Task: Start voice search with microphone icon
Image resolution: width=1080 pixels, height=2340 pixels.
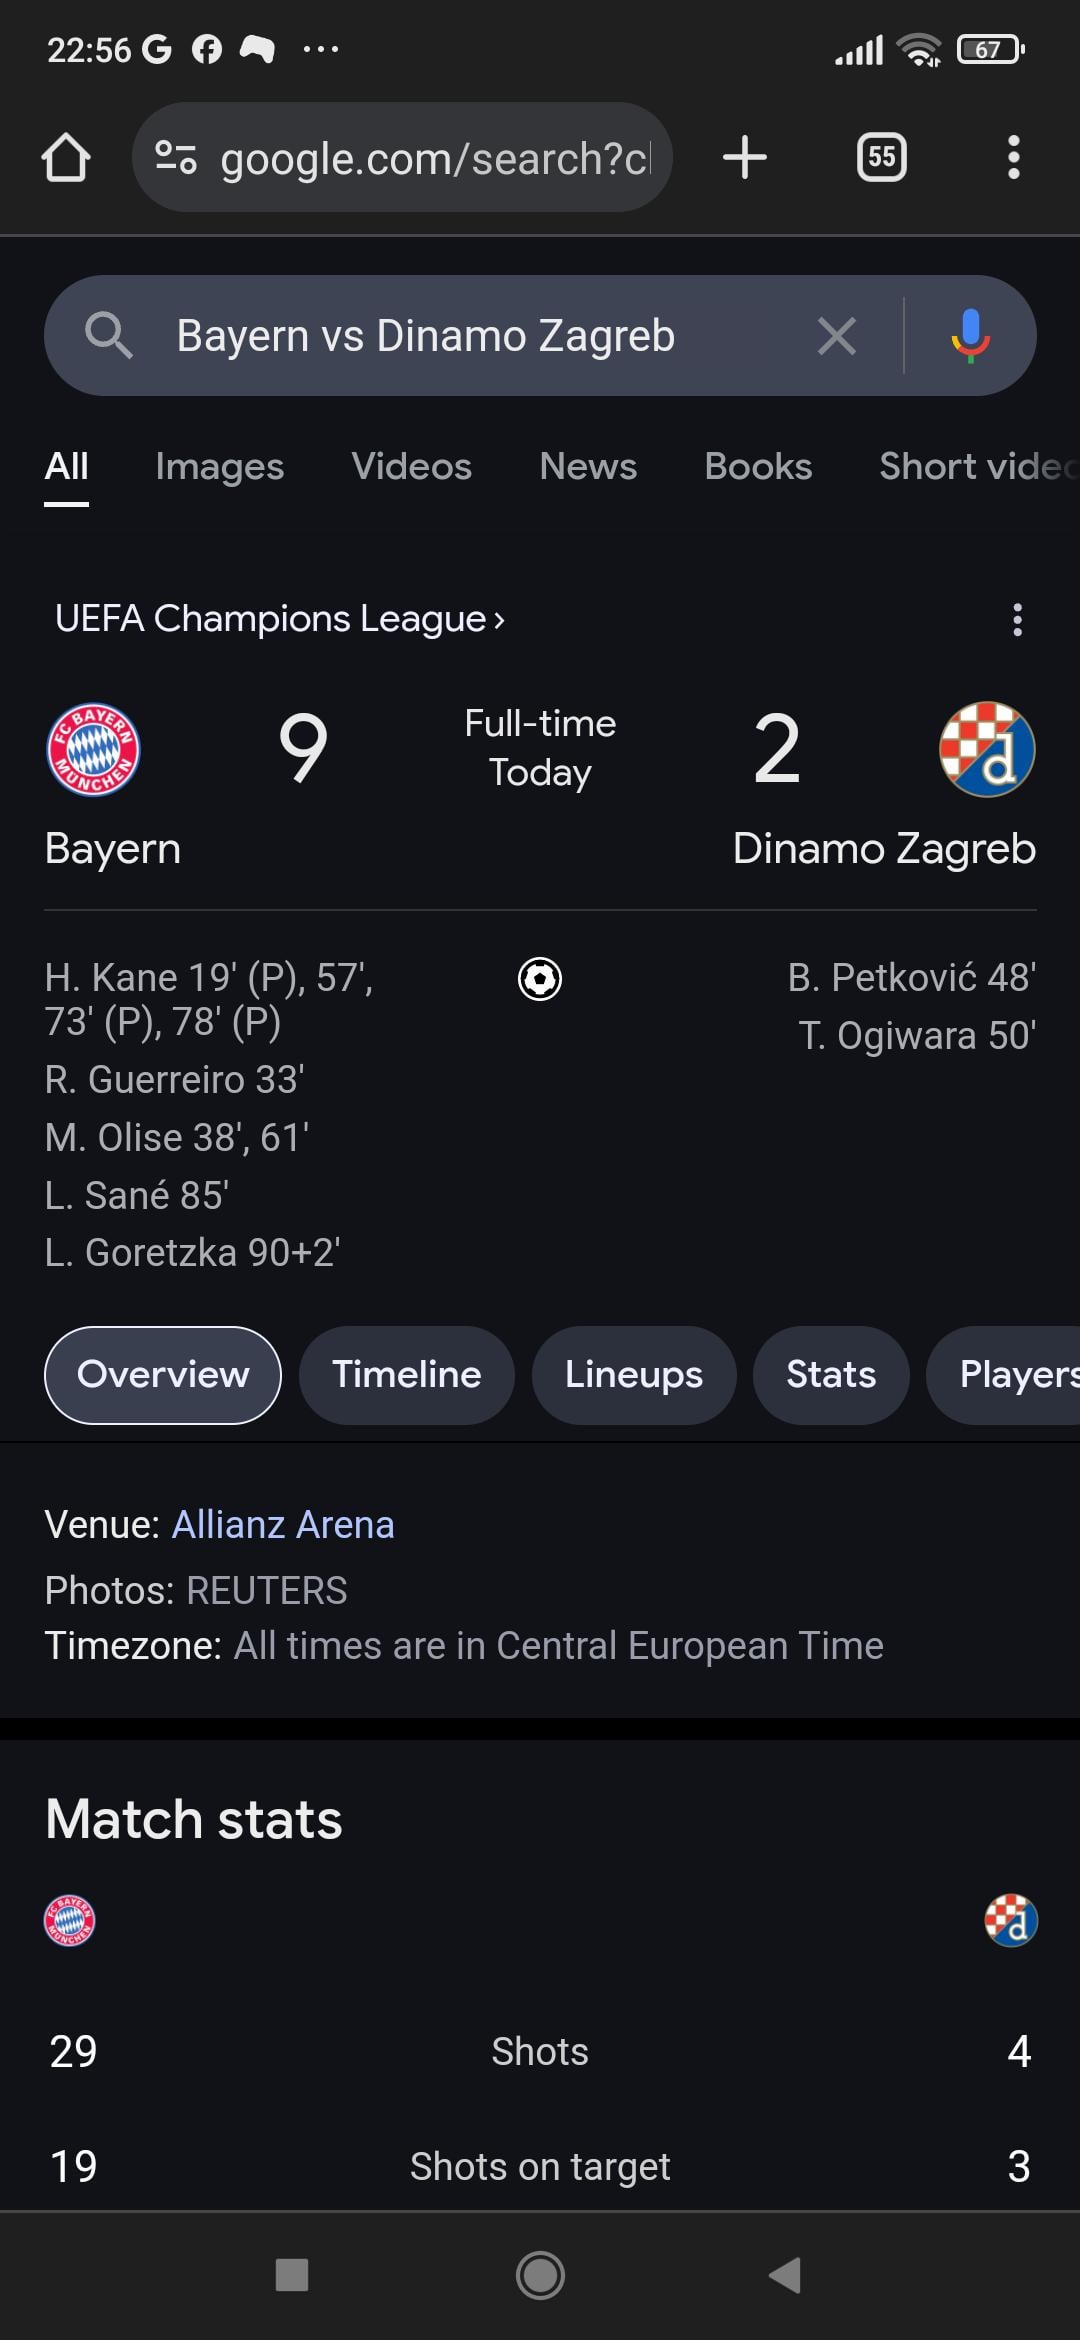Action: pyautogui.click(x=969, y=336)
